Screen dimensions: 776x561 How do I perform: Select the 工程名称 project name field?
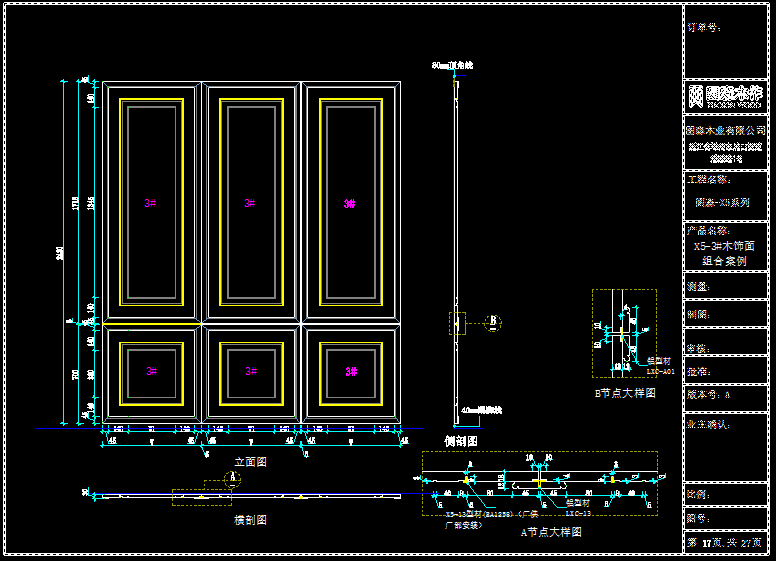709,180
